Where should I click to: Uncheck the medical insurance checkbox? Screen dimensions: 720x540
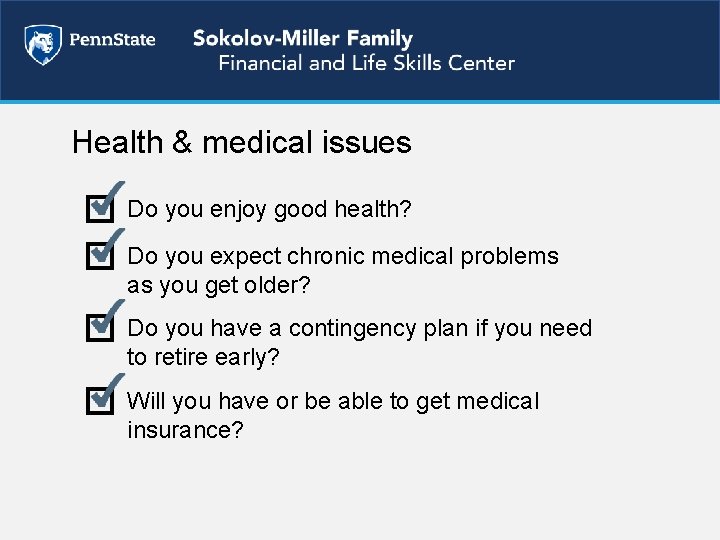tap(100, 400)
